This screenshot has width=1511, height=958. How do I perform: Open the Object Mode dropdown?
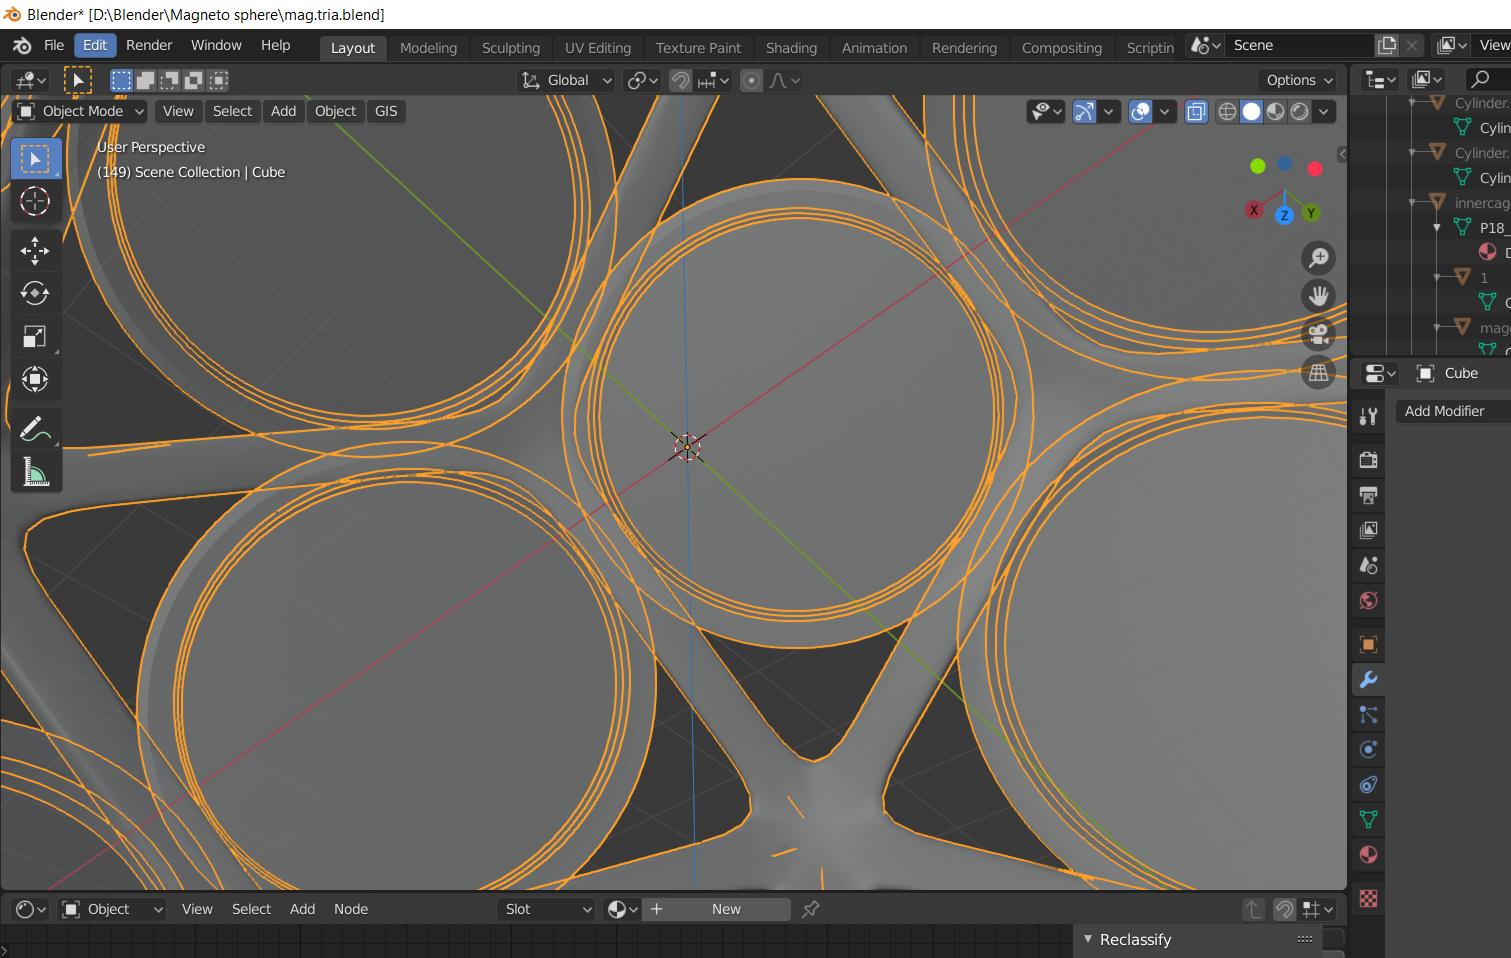coord(78,111)
